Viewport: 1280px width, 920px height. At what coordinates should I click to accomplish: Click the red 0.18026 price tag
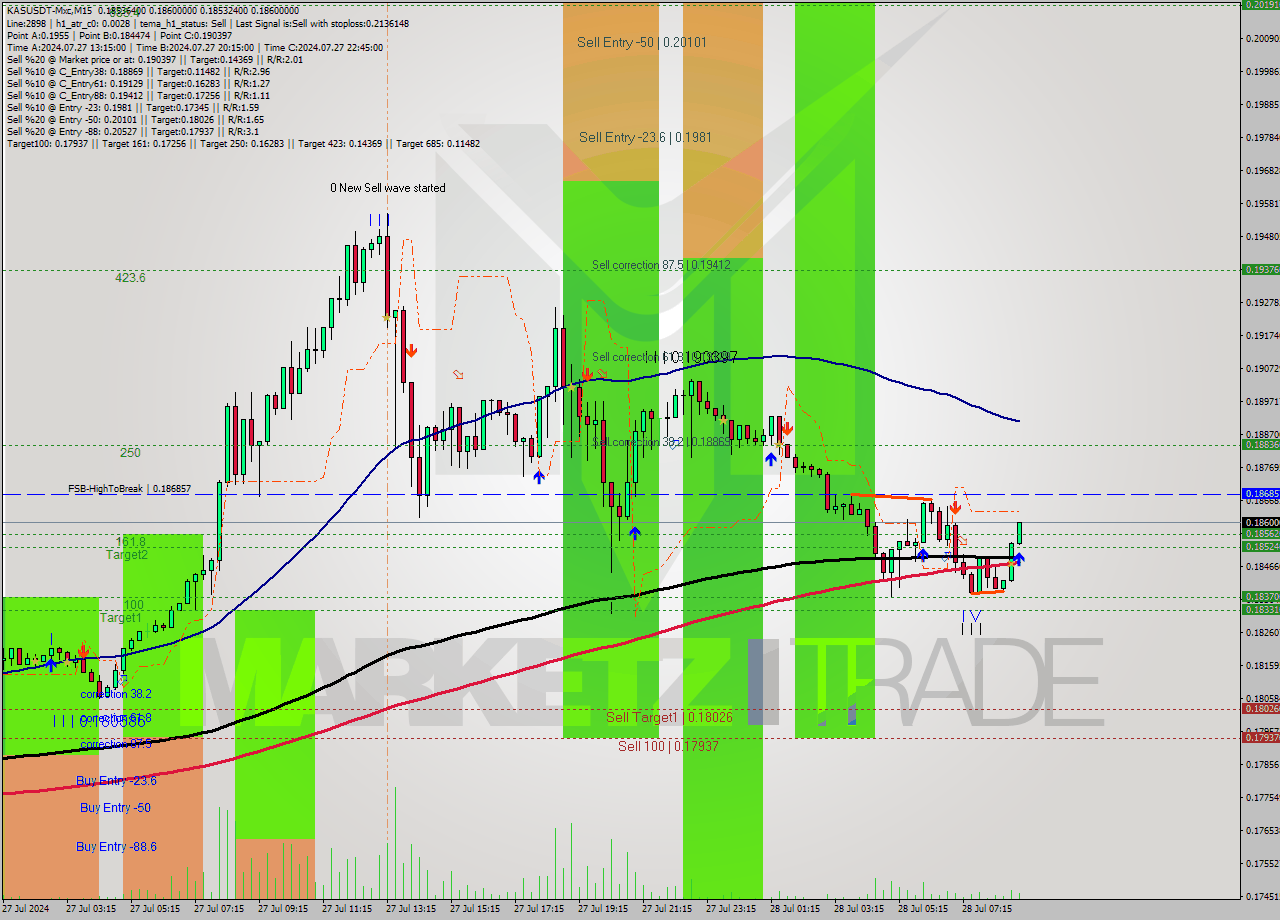tap(1260, 709)
